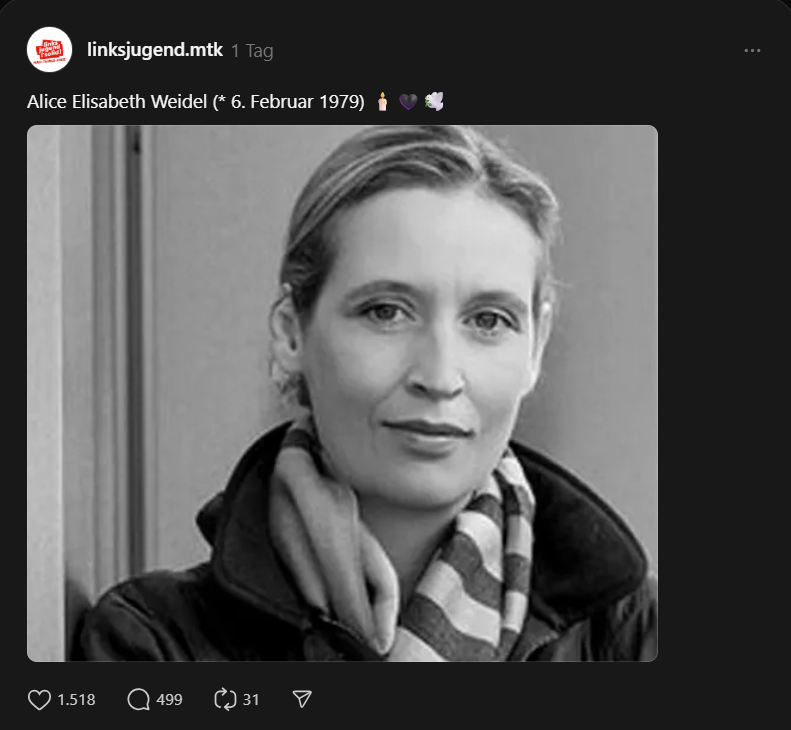
Task: Click the candle emoji in the caption
Action: [x=382, y=101]
